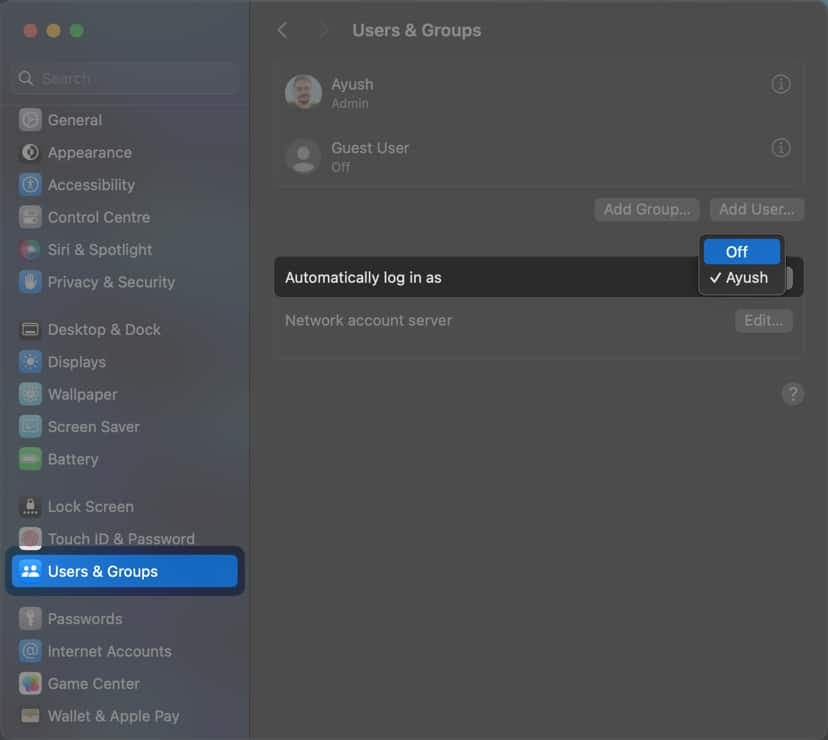The height and width of the screenshot is (740, 828).
Task: Edit the Network account server
Action: coord(764,321)
